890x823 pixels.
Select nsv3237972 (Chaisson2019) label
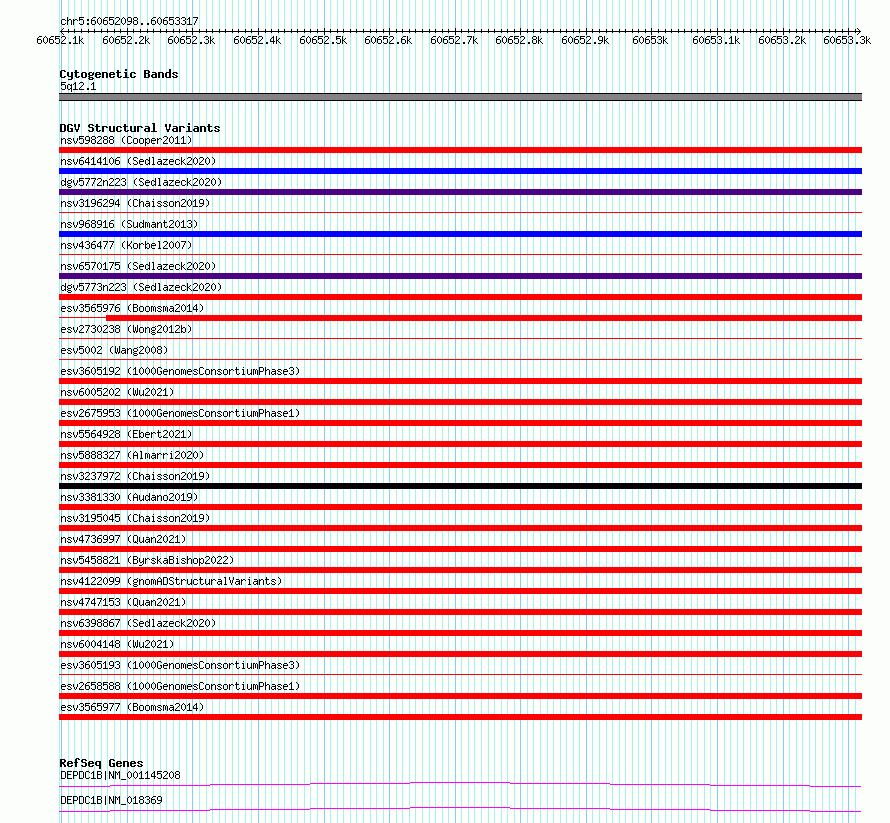135,476
